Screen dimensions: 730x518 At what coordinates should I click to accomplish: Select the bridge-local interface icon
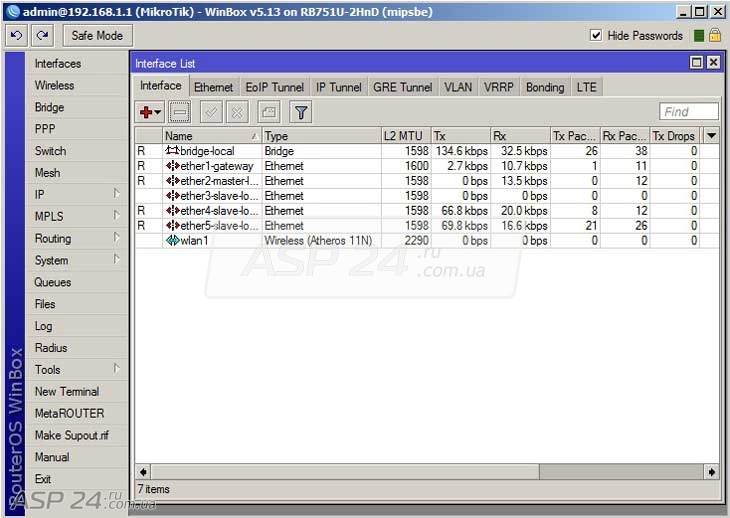point(172,150)
